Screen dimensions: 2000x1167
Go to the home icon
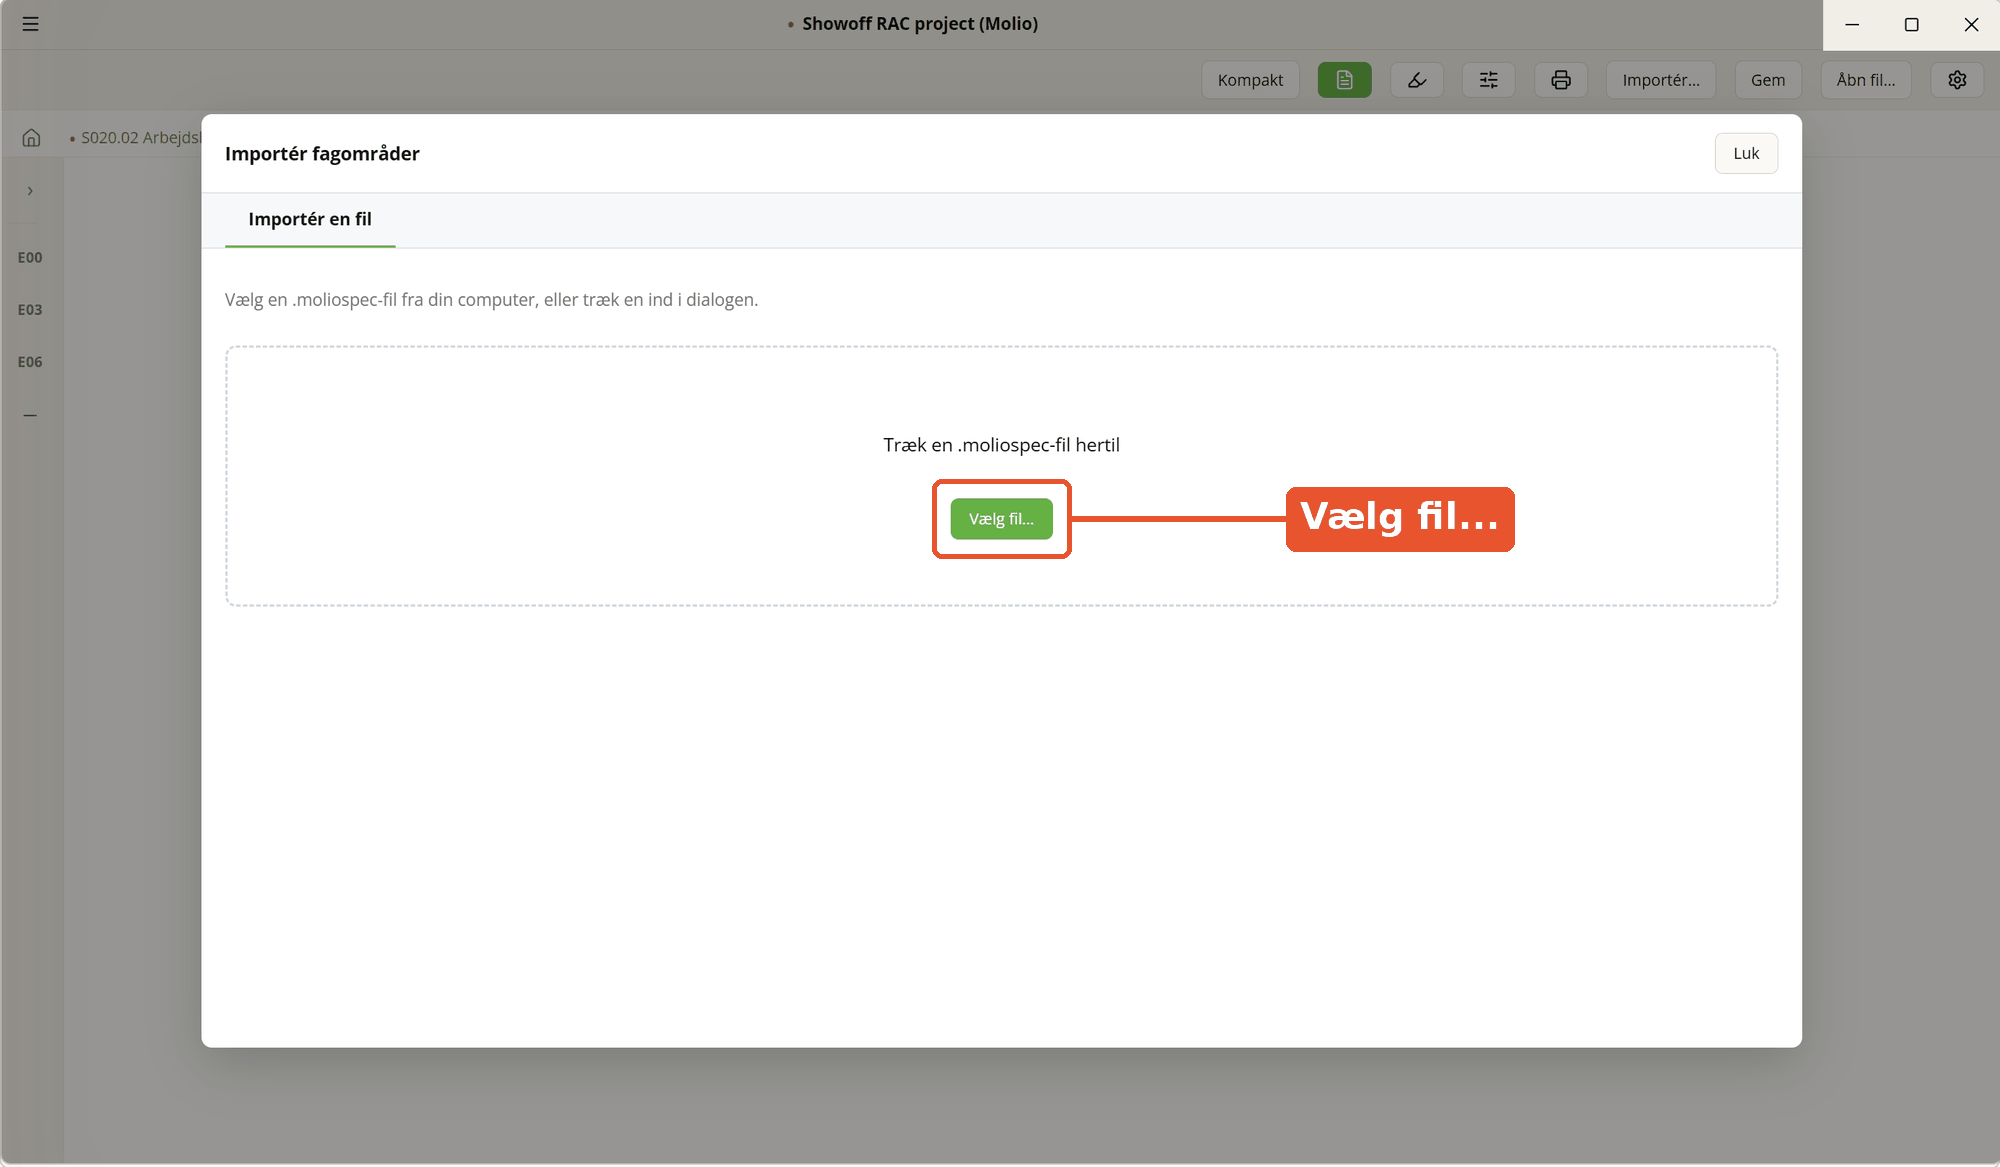point(32,138)
